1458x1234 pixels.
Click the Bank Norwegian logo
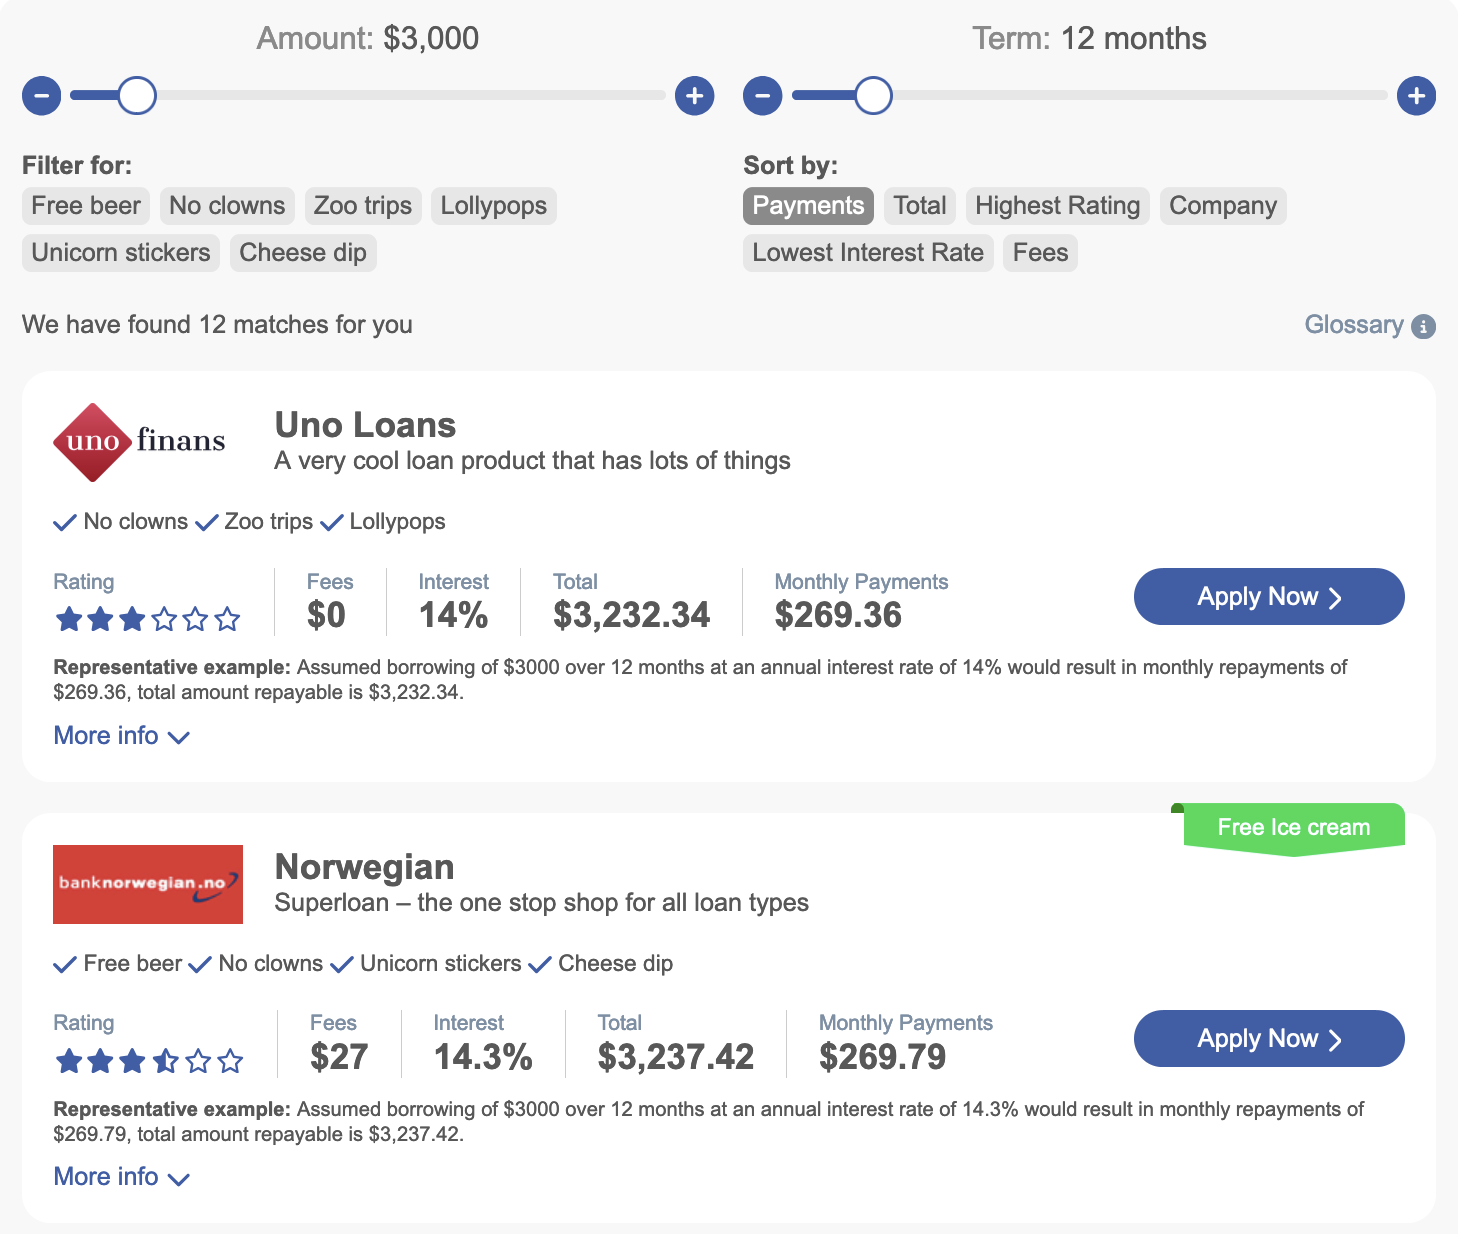coord(148,884)
